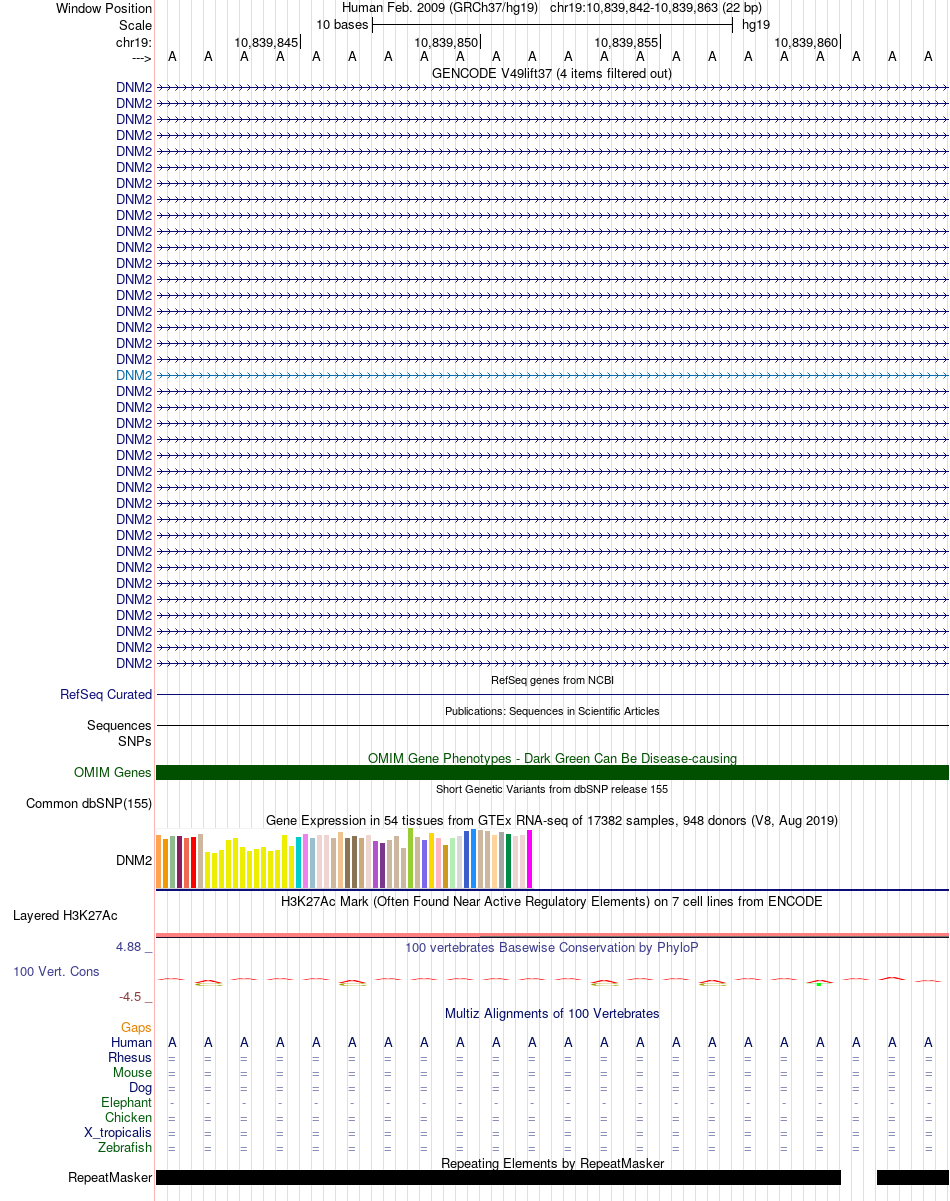Click the OMIM Genes track label

113,772
